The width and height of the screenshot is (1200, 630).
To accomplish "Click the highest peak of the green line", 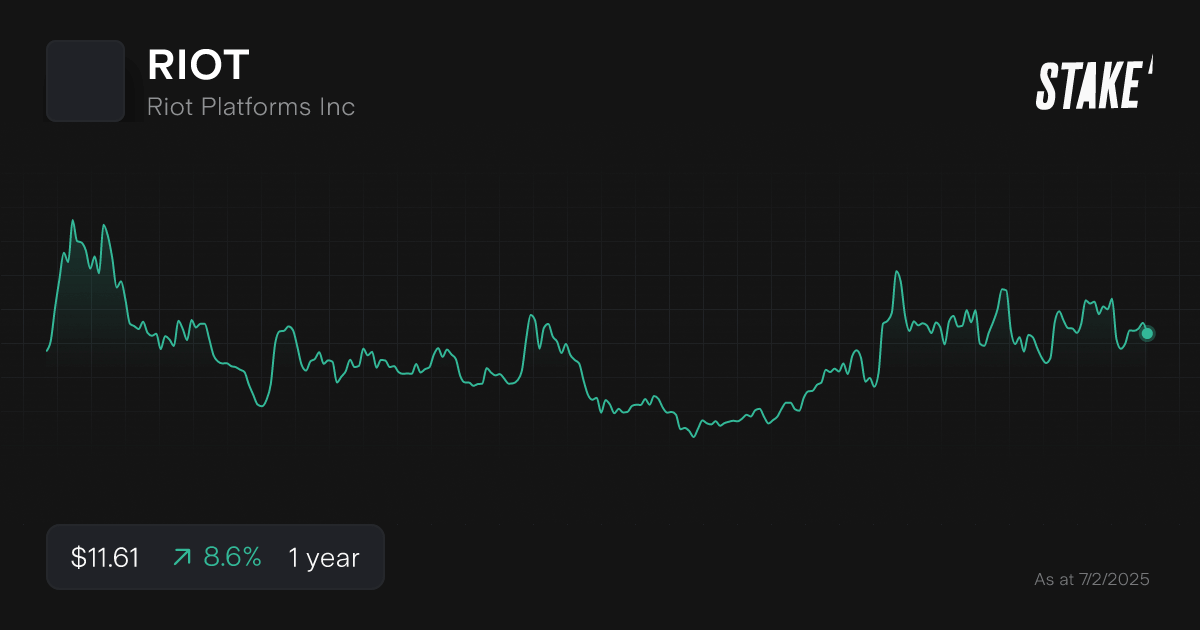I will [x=74, y=220].
